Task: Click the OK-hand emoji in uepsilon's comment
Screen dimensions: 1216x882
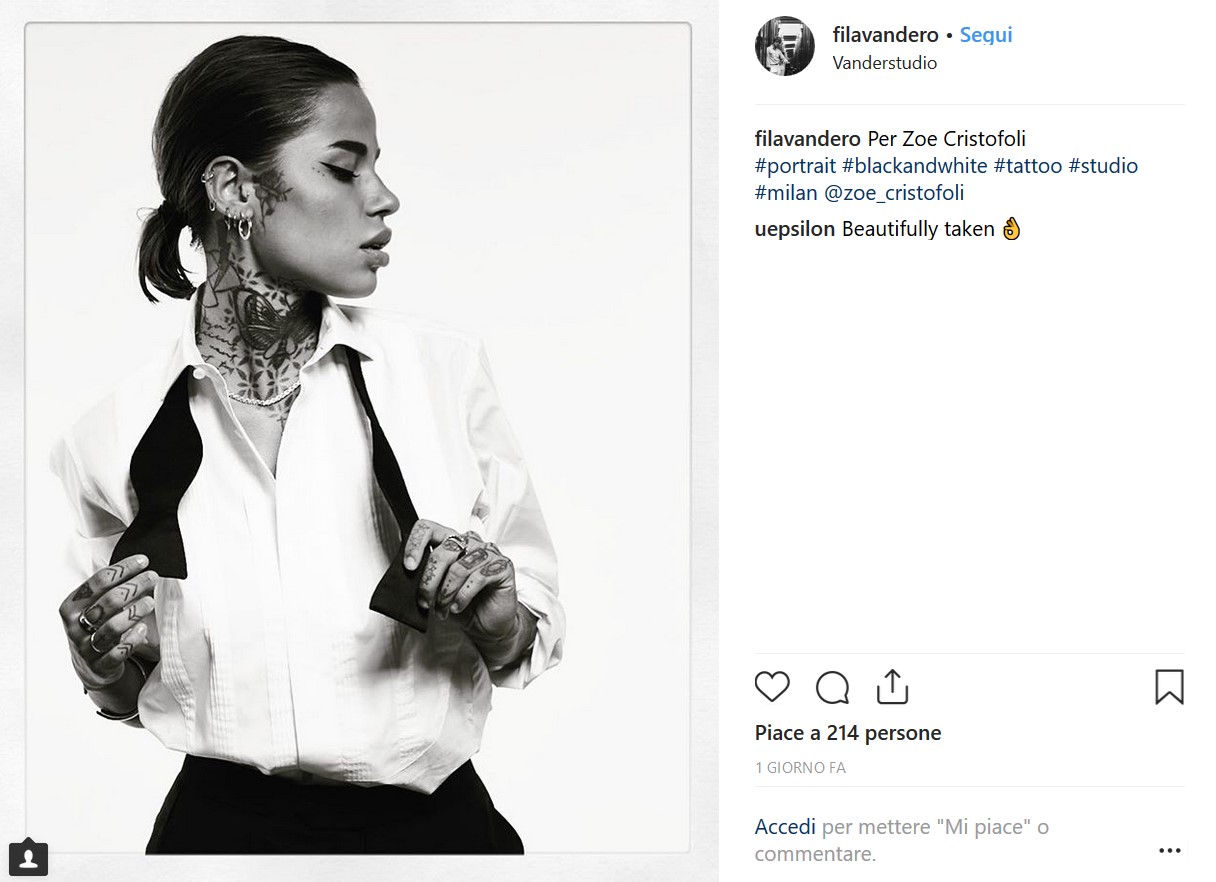Action: pos(1010,229)
